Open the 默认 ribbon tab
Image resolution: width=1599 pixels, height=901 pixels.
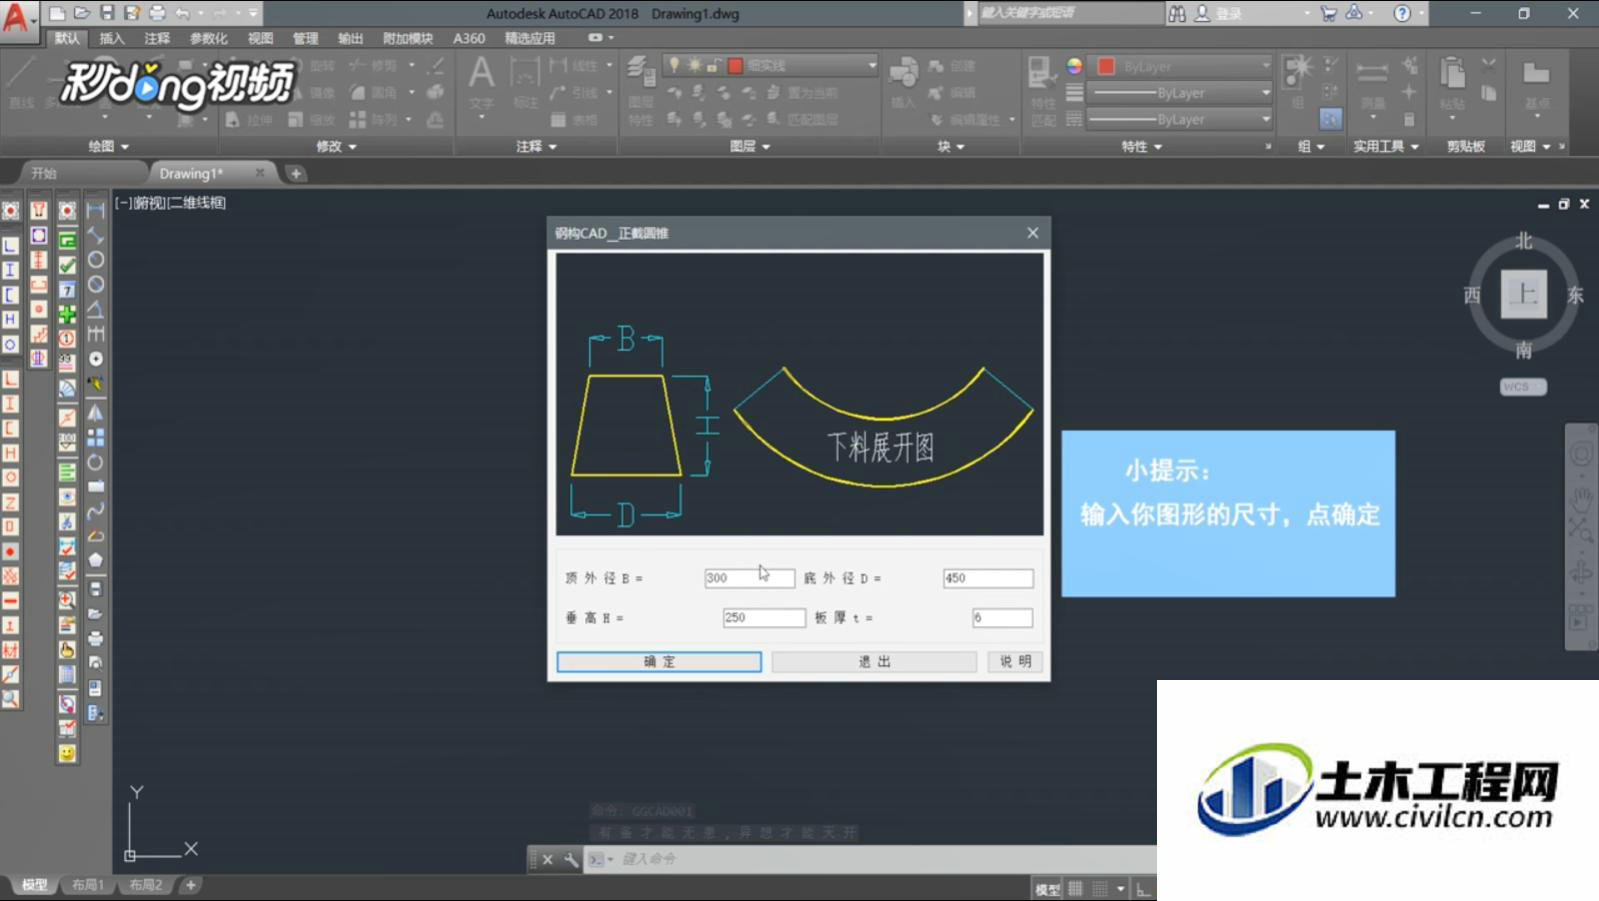67,38
